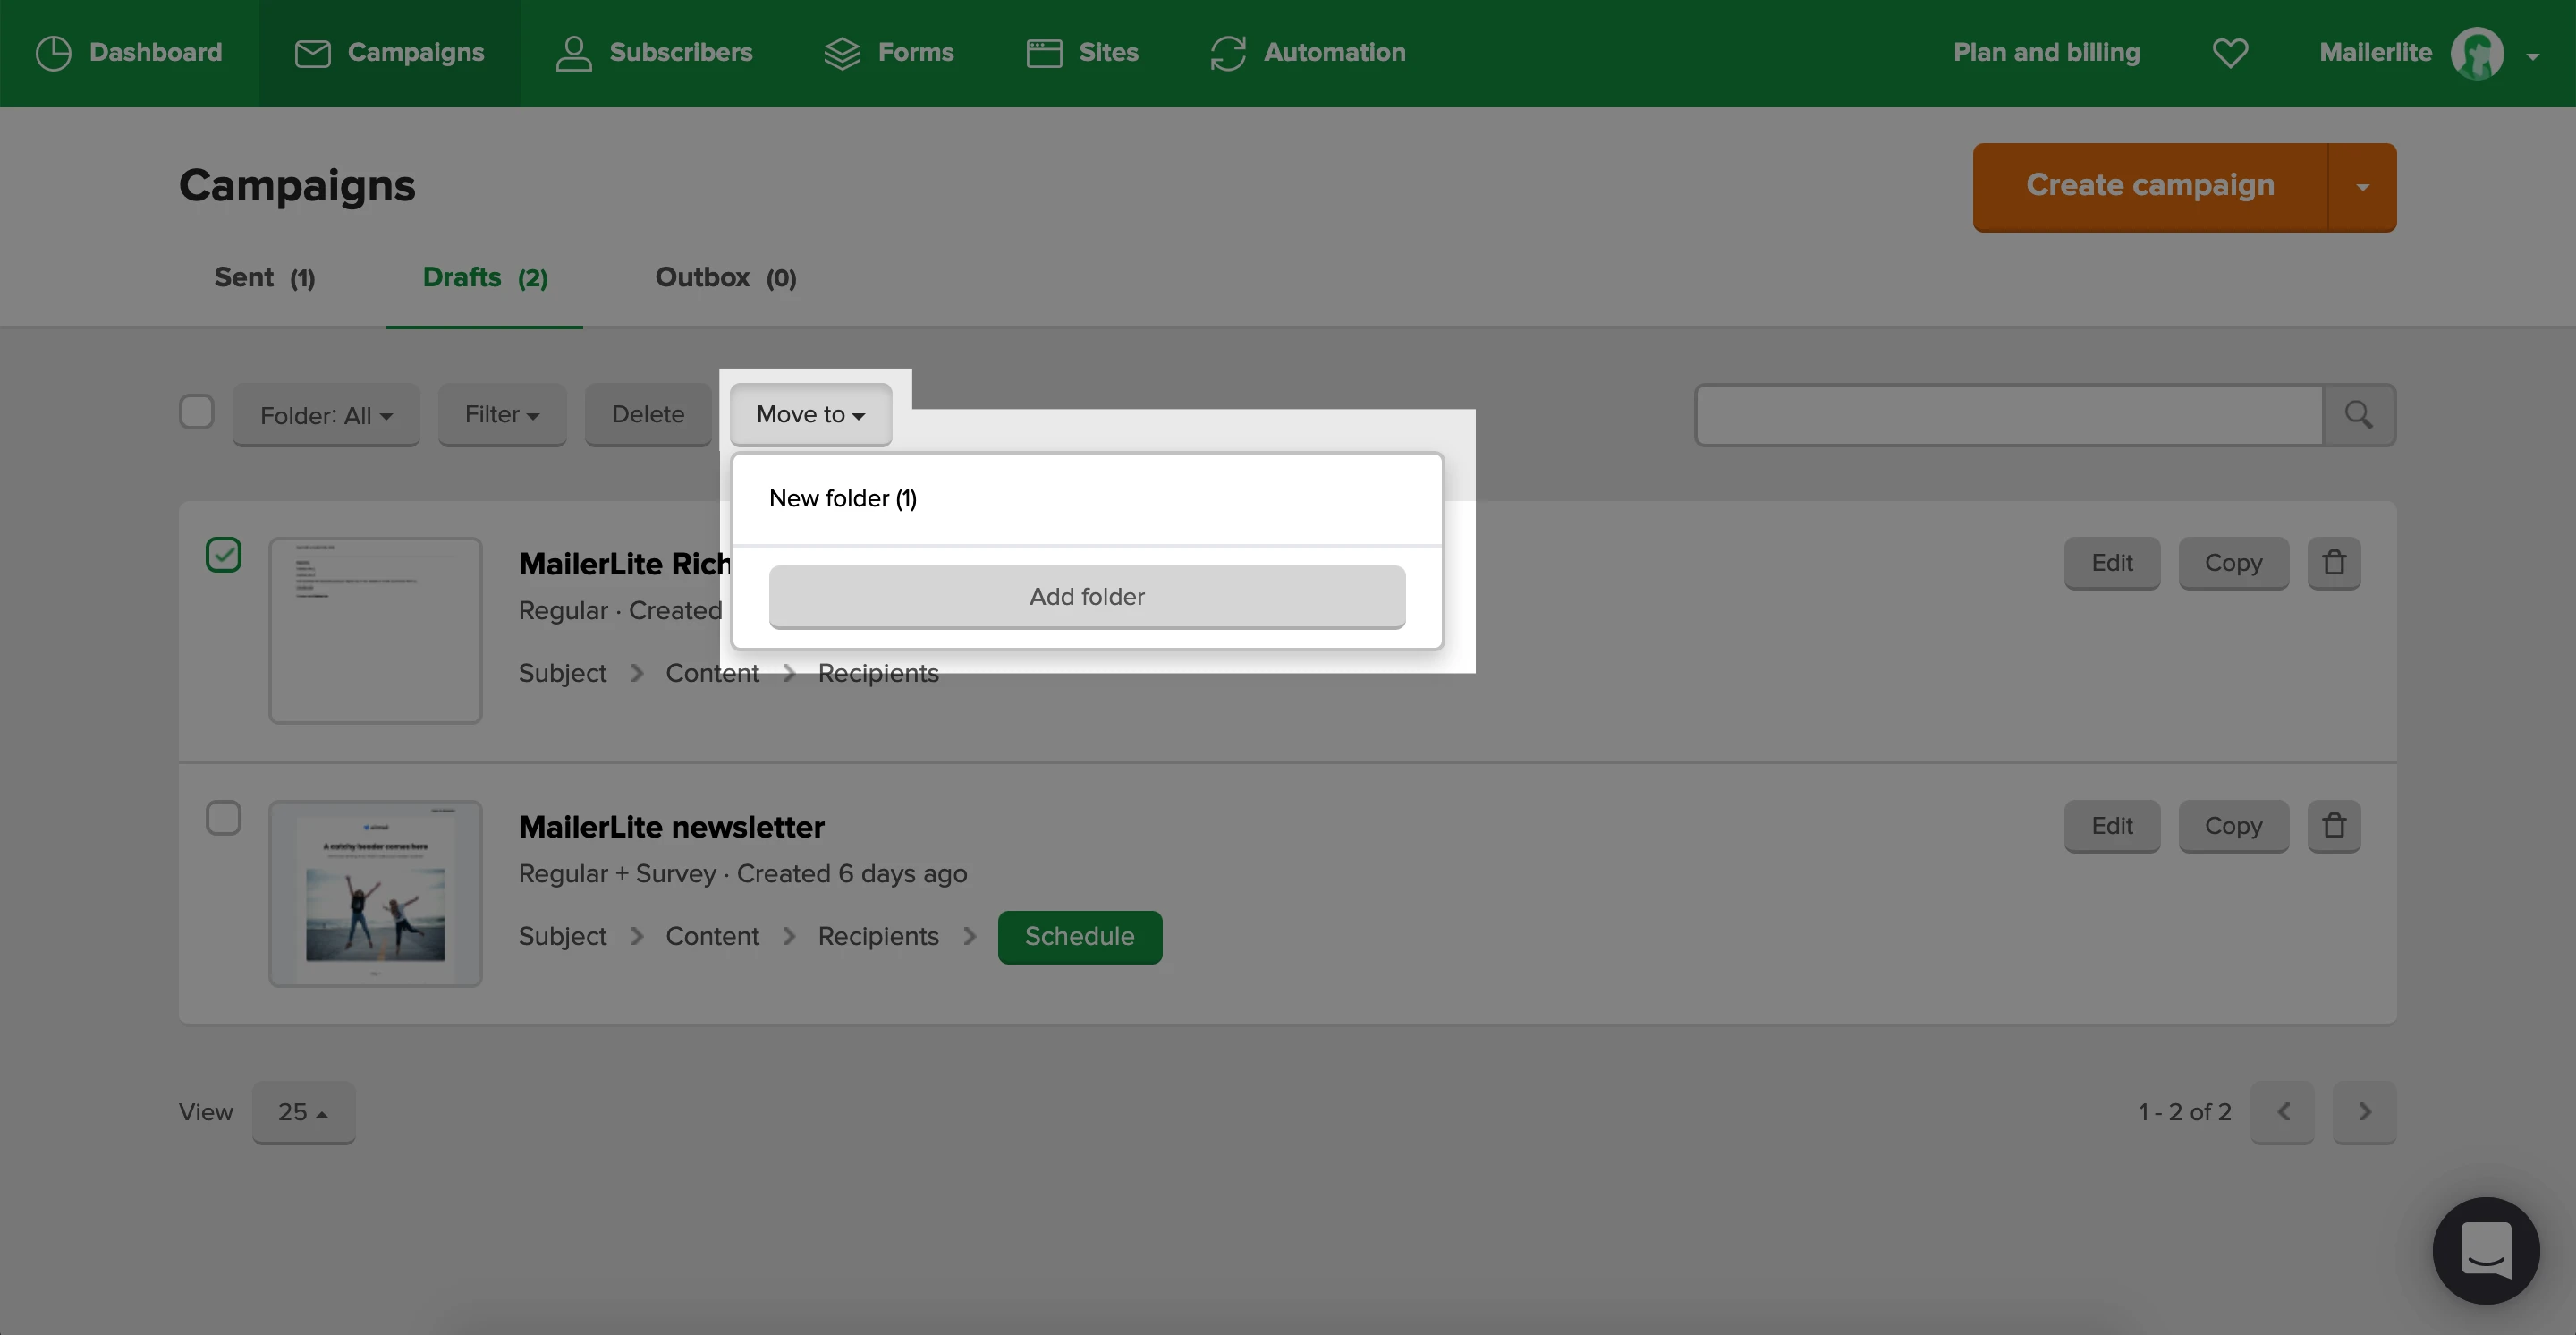Navigate to Sites
Image resolution: width=2576 pixels, height=1335 pixels.
(1082, 53)
